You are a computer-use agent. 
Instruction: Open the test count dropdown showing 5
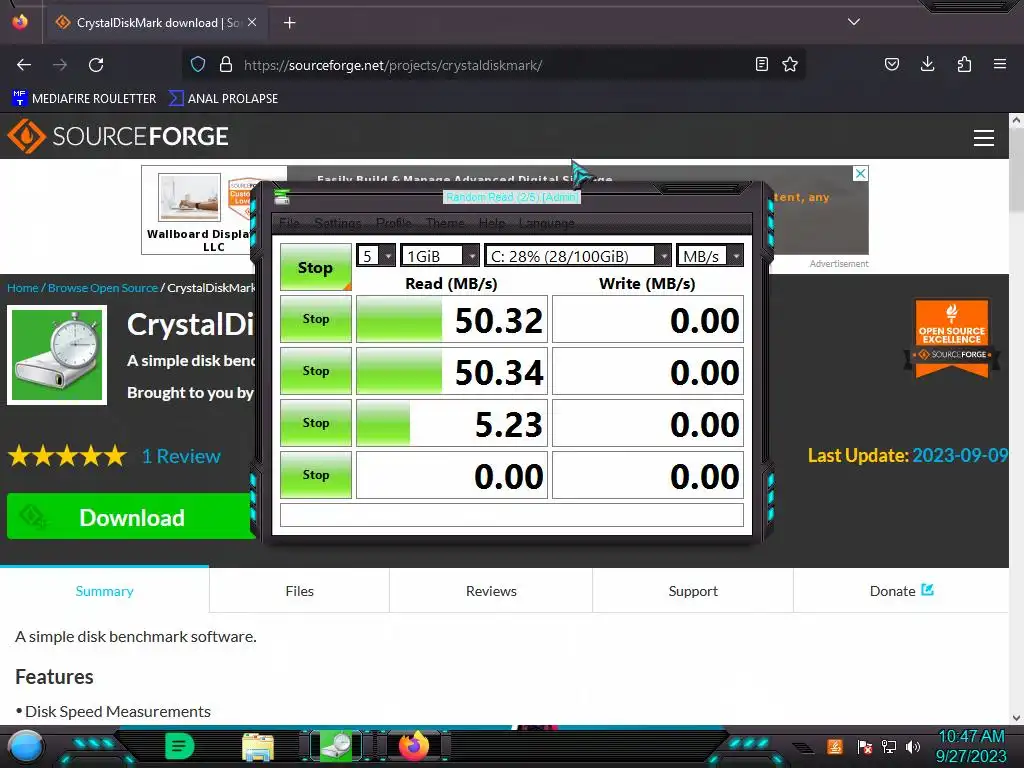click(x=376, y=255)
